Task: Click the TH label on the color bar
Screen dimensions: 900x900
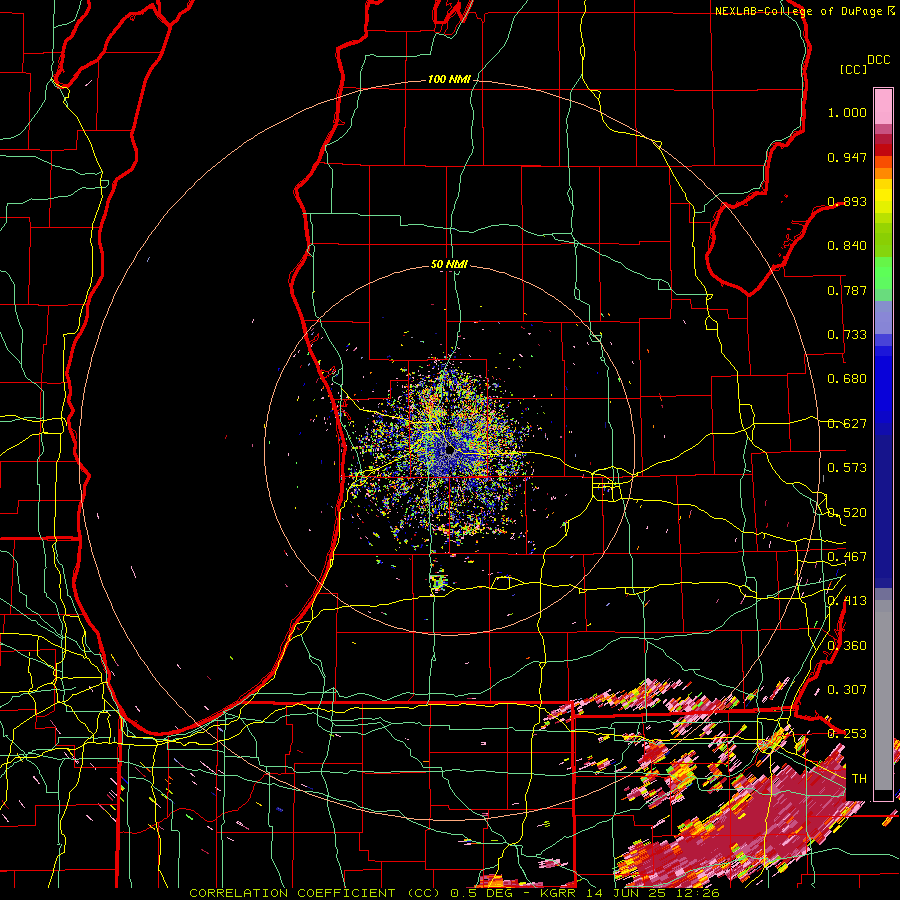Action: (x=859, y=778)
